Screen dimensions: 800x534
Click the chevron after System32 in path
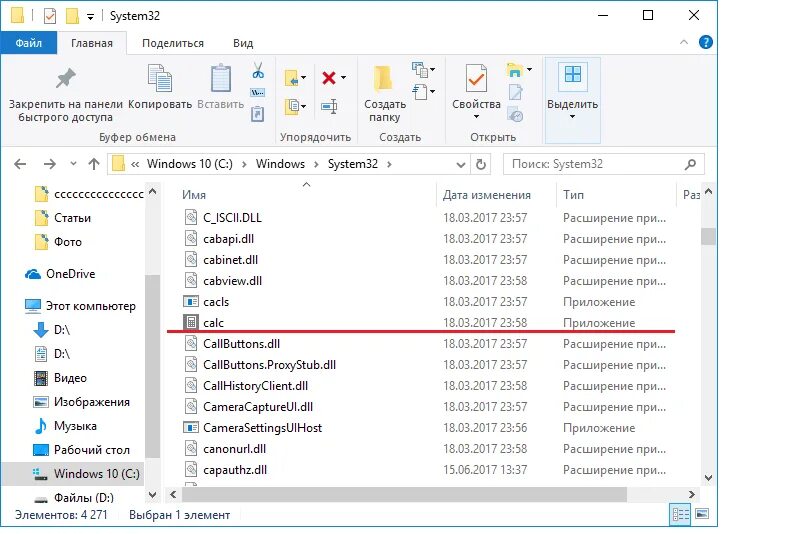[x=389, y=164]
